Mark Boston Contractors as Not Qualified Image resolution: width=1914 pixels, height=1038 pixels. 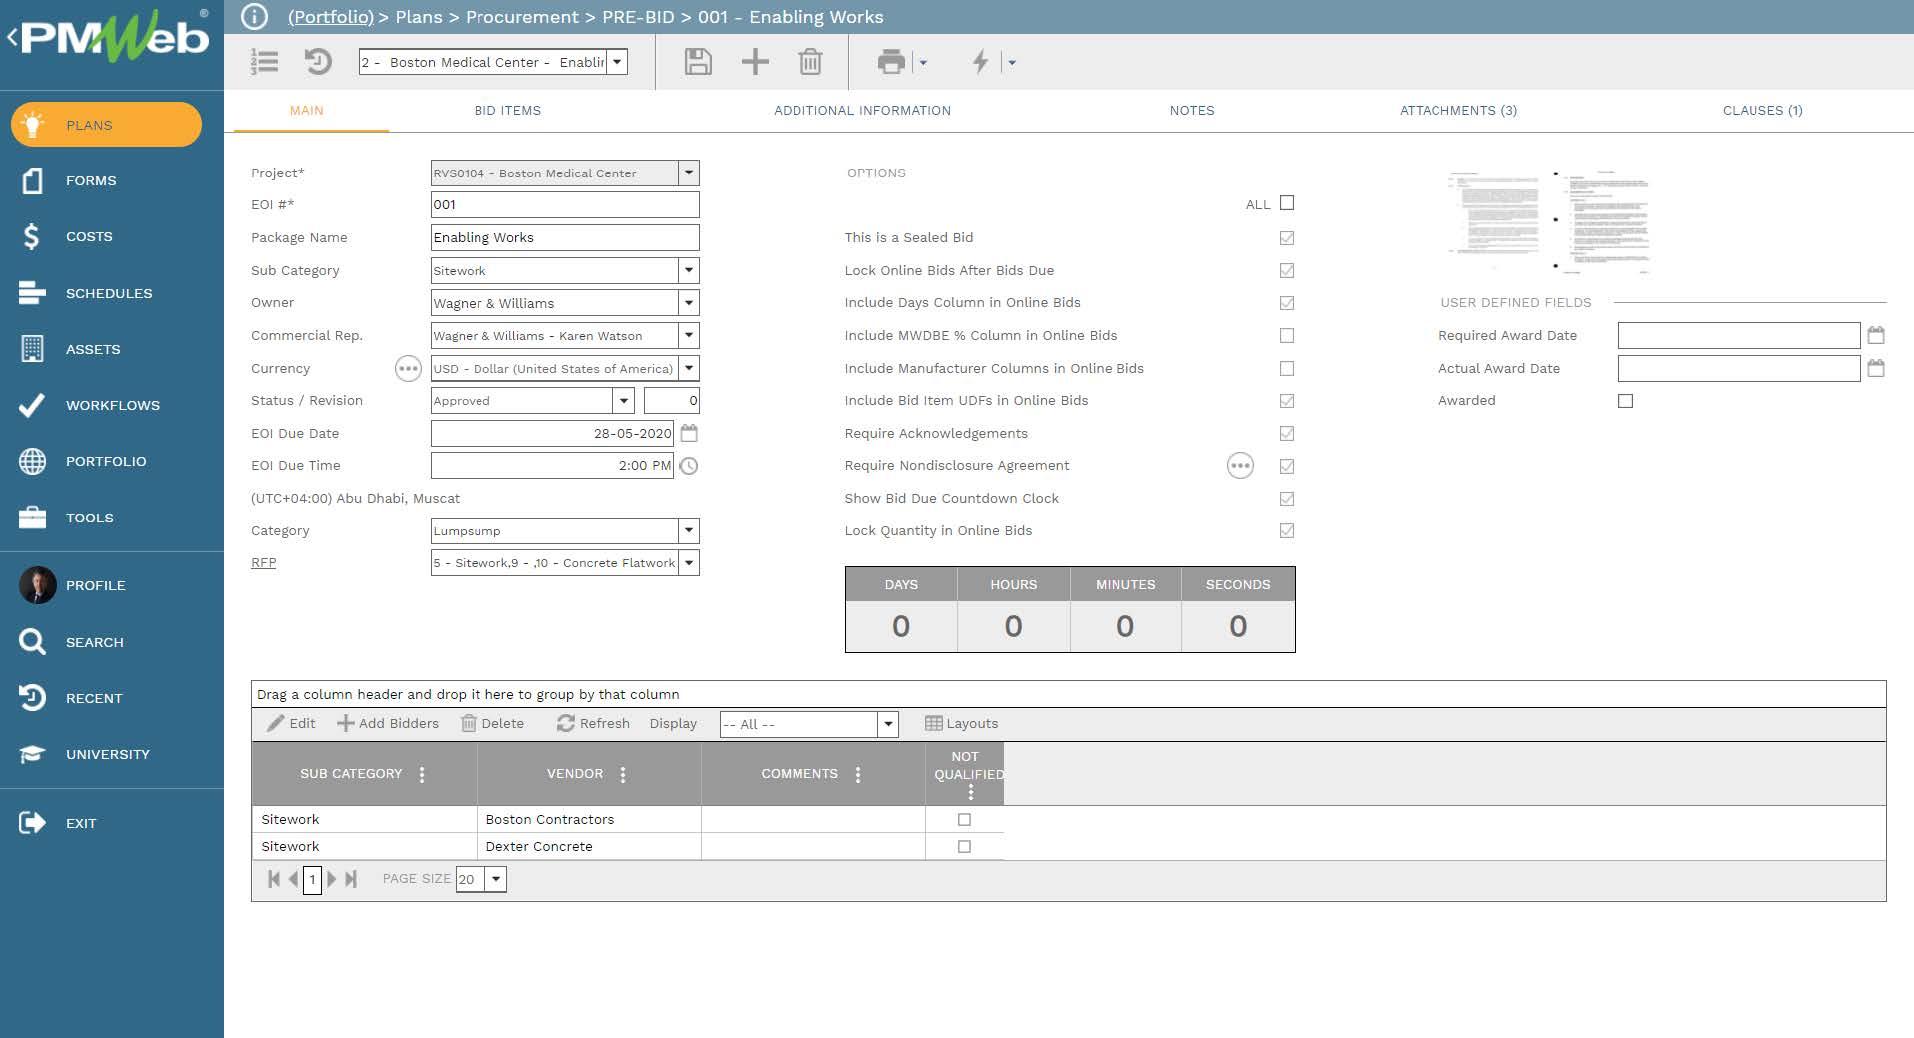964,819
